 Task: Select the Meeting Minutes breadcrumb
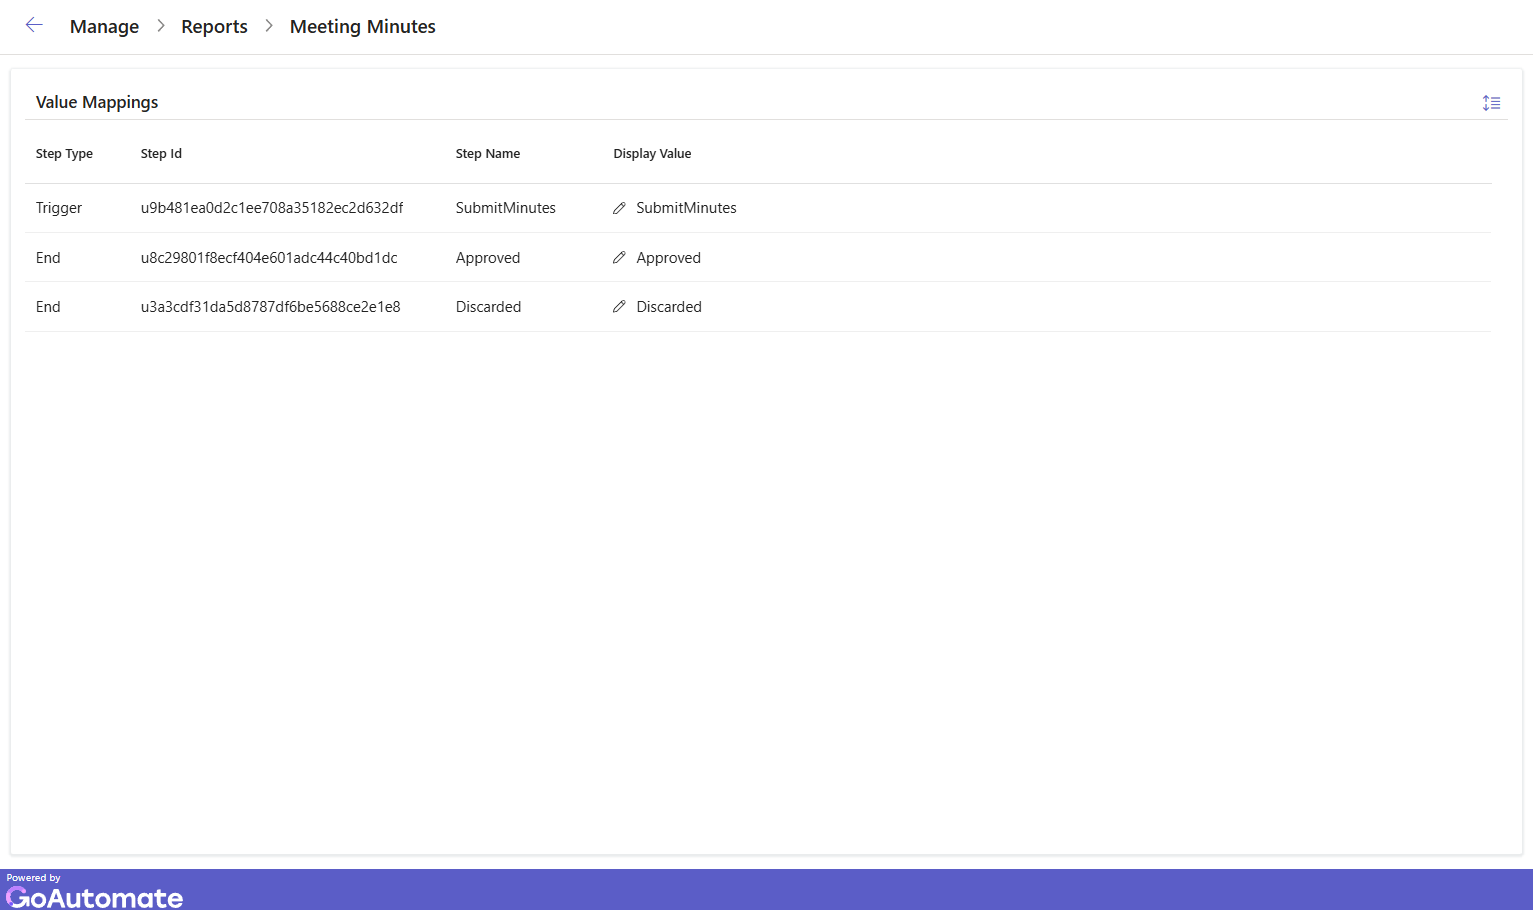click(362, 27)
